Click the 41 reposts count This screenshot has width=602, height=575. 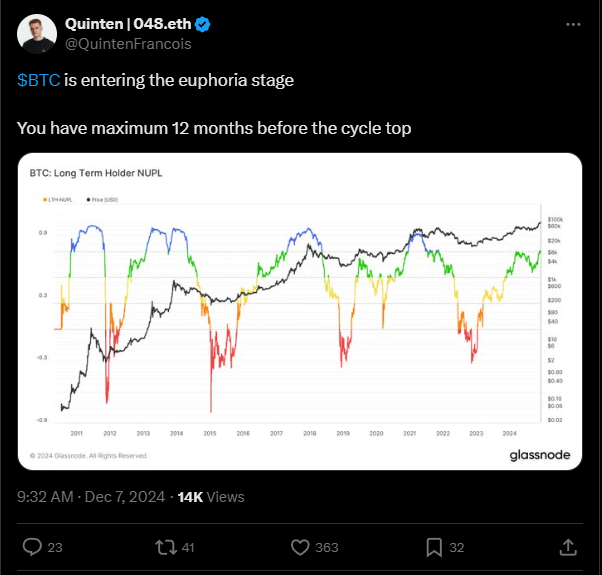tap(188, 547)
